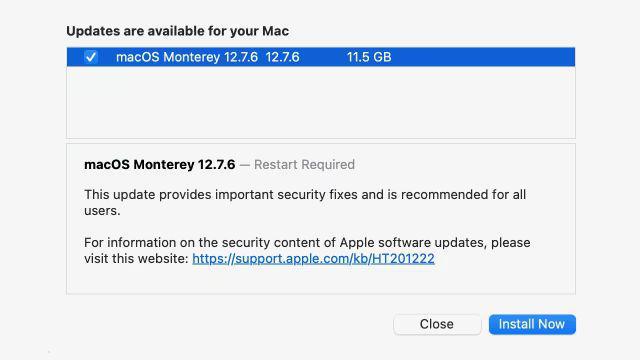Uncheck the macOS Monterey 12.7.6 update checkbox
The height and width of the screenshot is (360, 640).
click(91, 57)
